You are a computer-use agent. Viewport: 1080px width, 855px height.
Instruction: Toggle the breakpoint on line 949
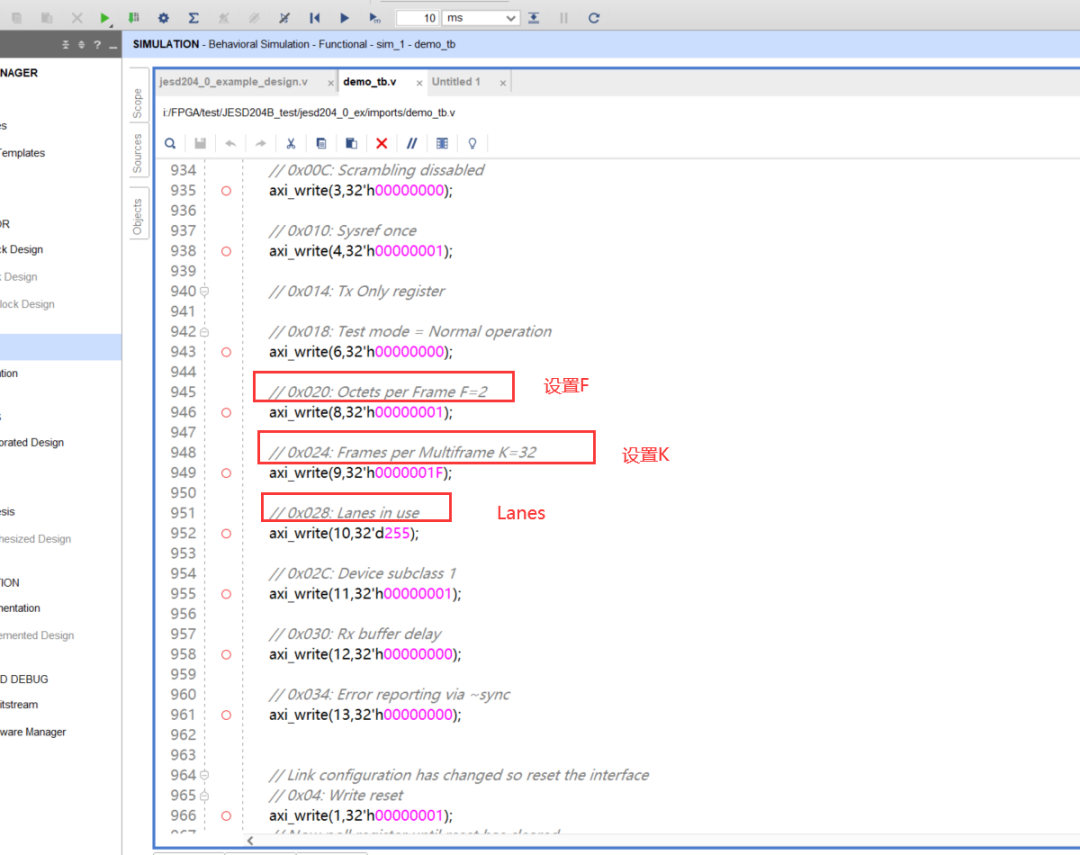(226, 473)
